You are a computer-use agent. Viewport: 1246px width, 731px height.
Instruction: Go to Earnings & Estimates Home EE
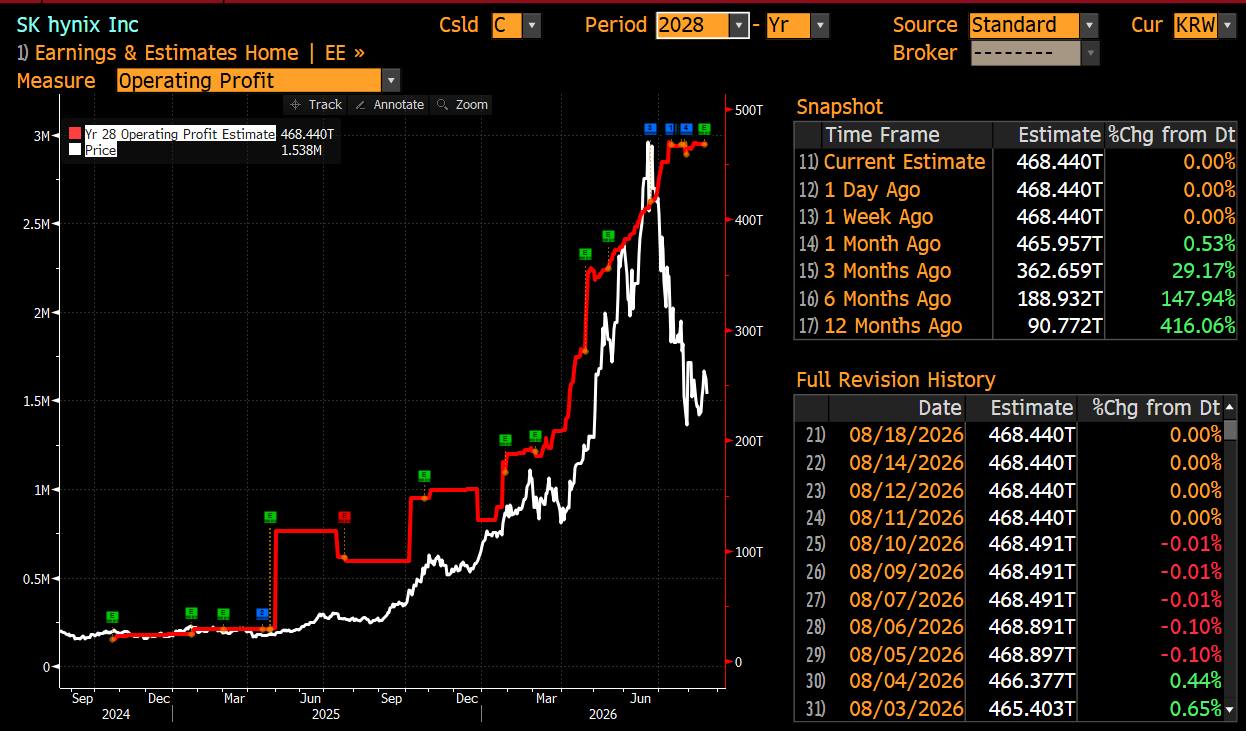click(190, 53)
